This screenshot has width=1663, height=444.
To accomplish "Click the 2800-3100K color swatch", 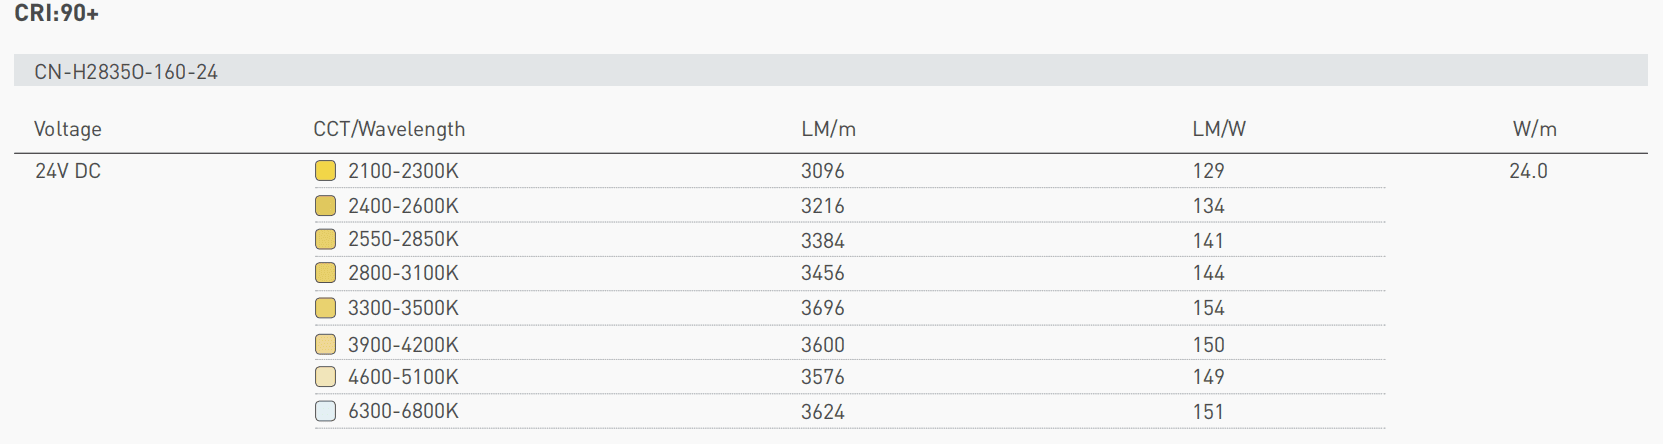I will pyautogui.click(x=325, y=273).
